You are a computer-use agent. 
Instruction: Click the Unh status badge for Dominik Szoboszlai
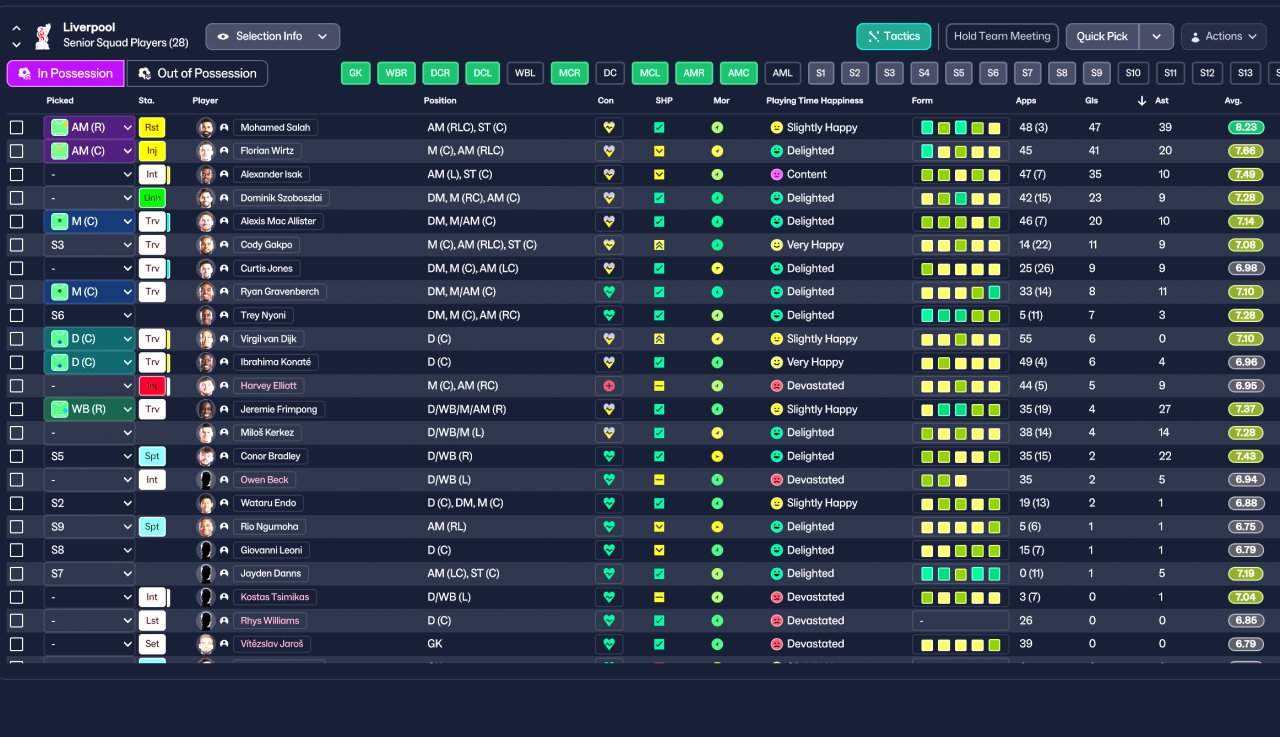click(152, 198)
